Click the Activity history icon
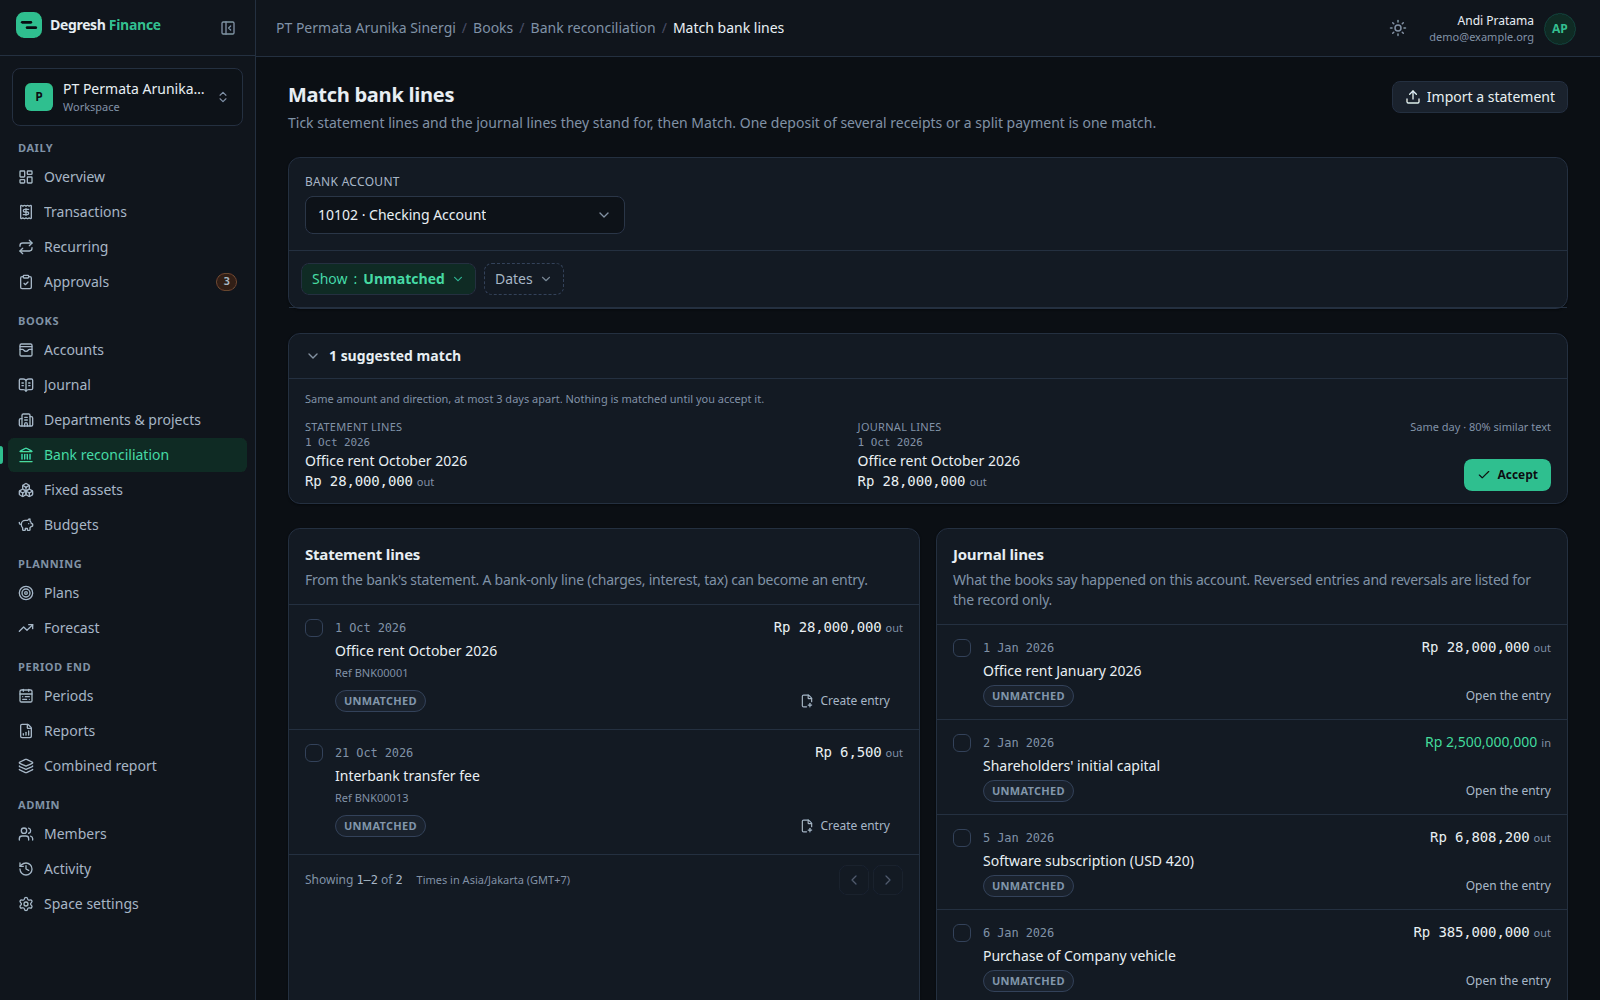The width and height of the screenshot is (1600, 1000). pos(26,869)
